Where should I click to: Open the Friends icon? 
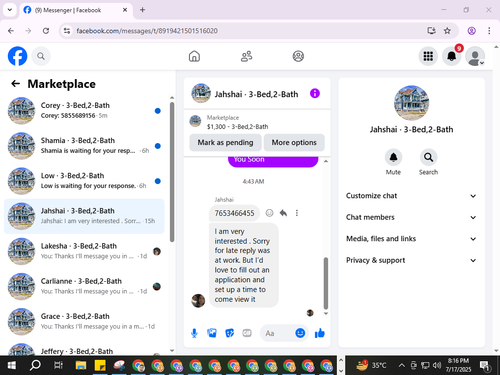tap(246, 56)
